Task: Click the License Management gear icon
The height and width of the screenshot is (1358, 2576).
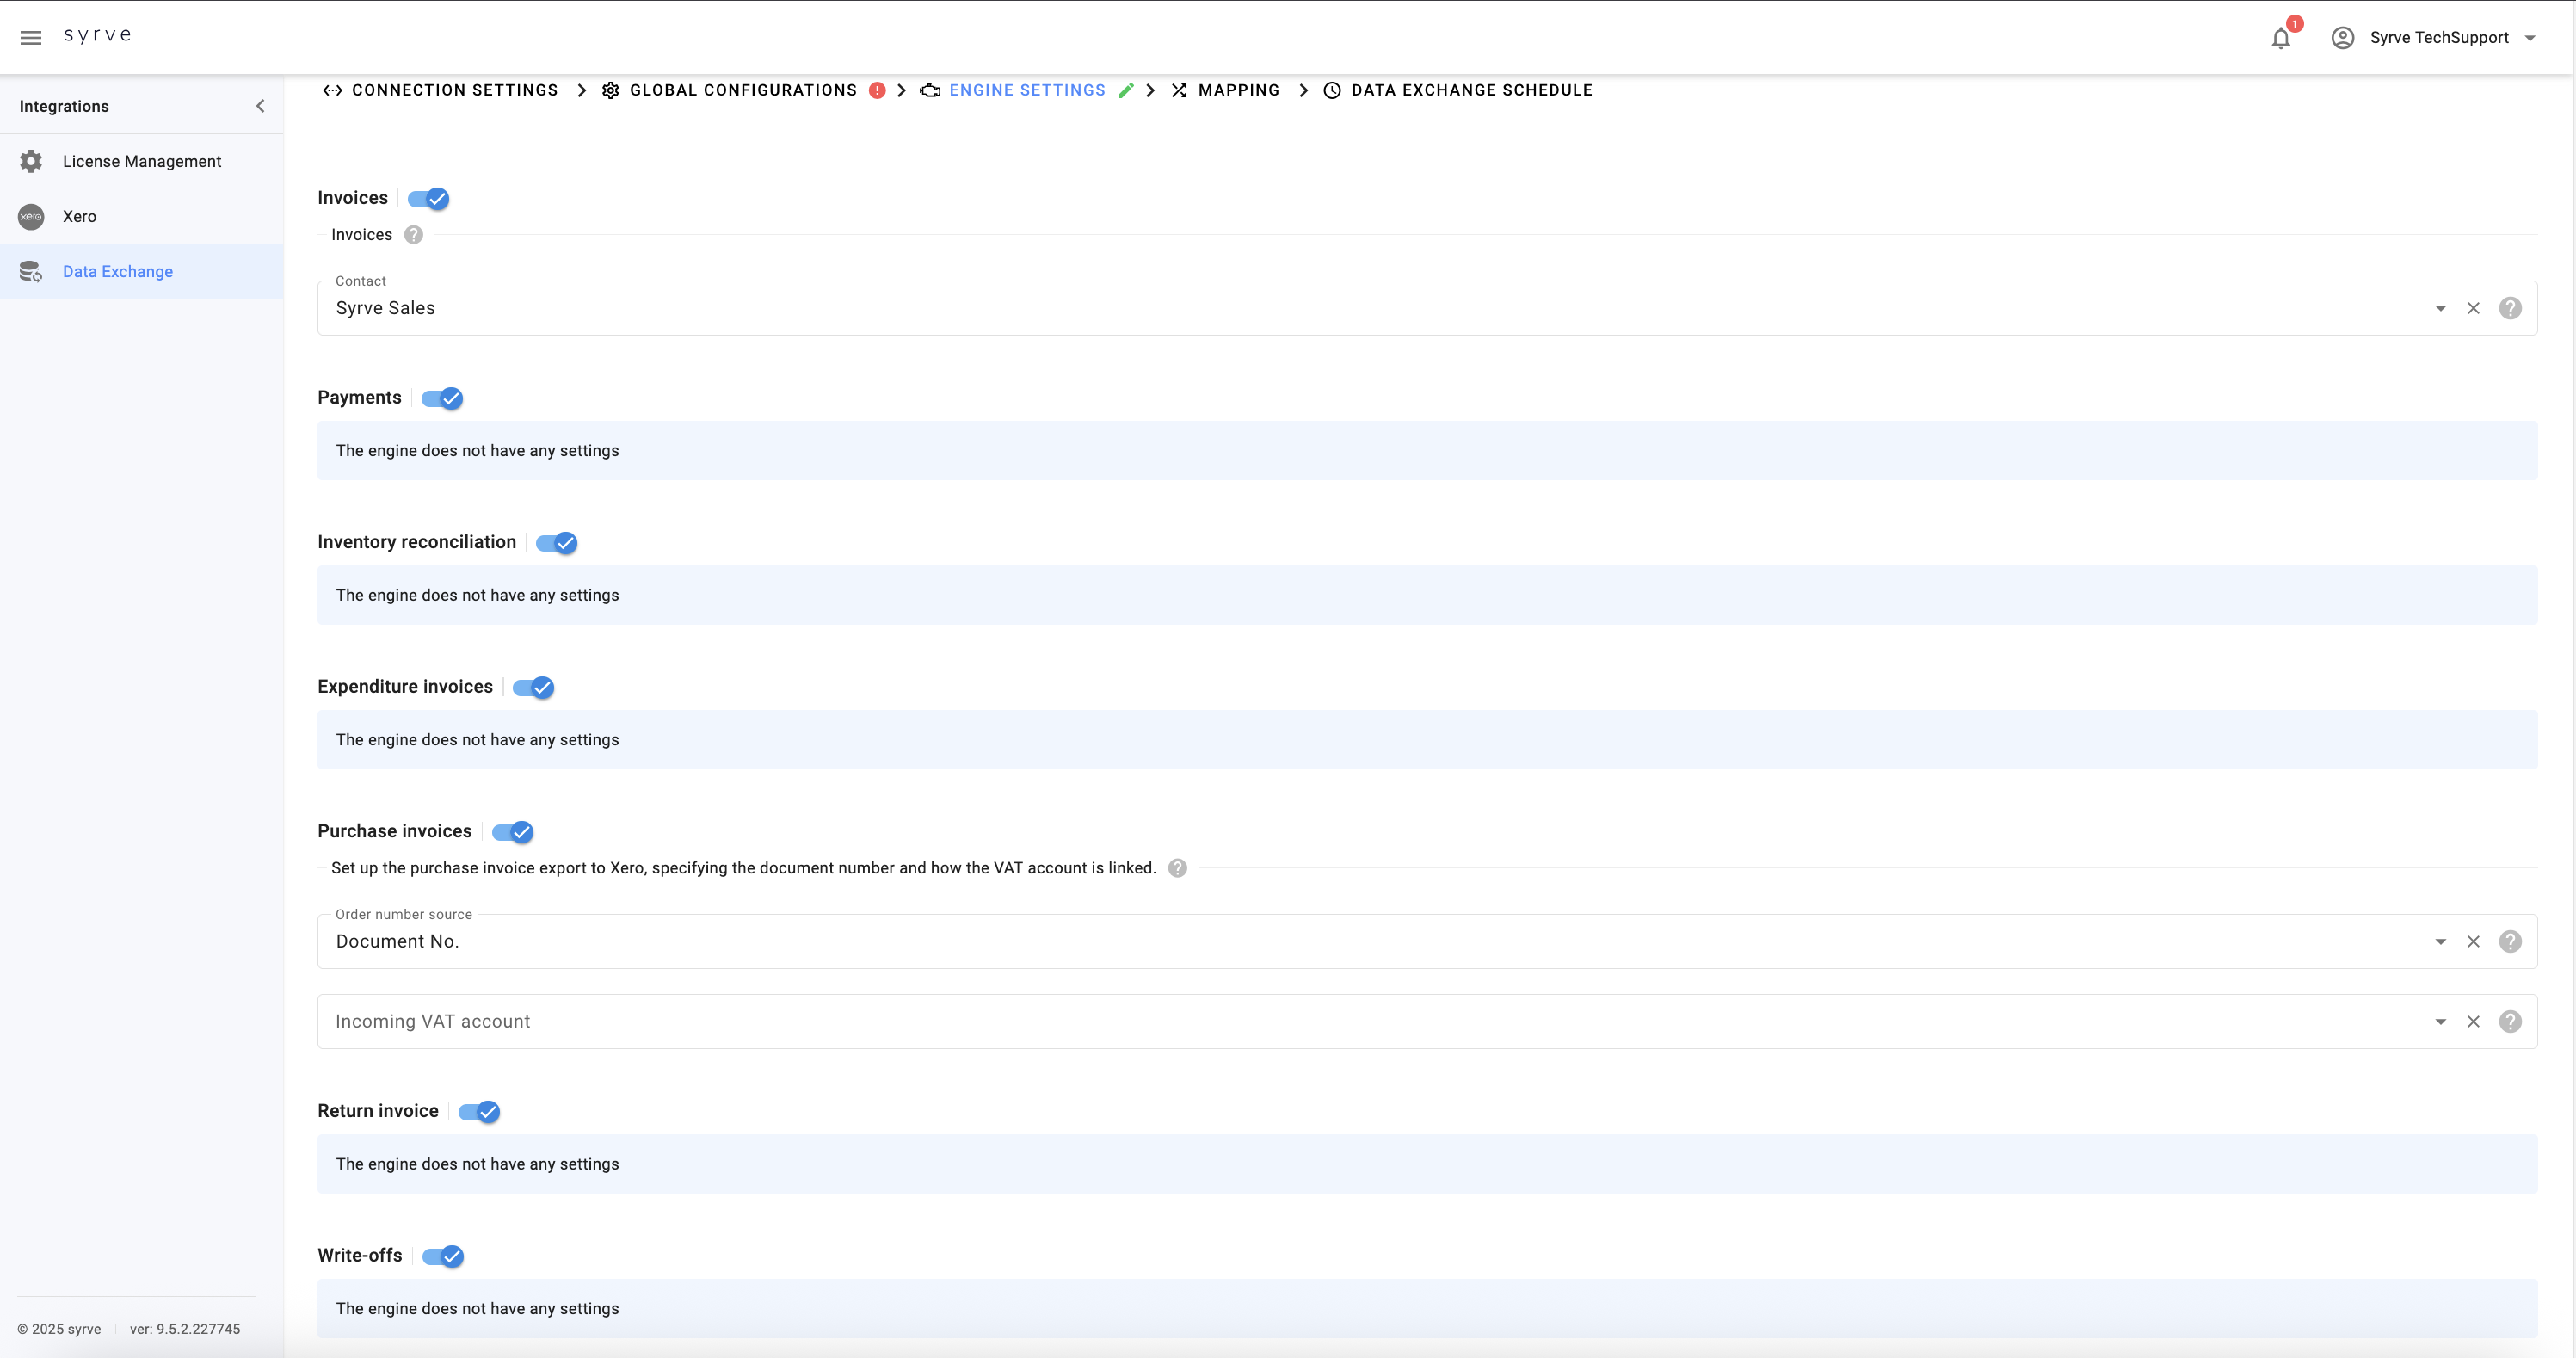Action: pyautogui.click(x=31, y=161)
